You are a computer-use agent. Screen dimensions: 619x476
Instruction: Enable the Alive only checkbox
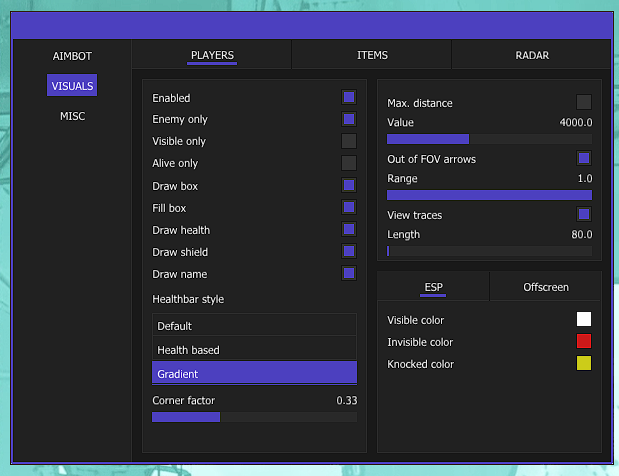(x=349, y=163)
